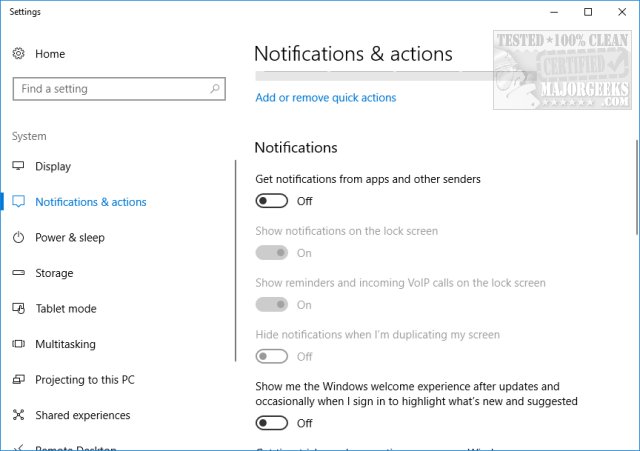Toggle show notifications on the lock screen
Viewport: 640px width, 451px height.
(271, 253)
